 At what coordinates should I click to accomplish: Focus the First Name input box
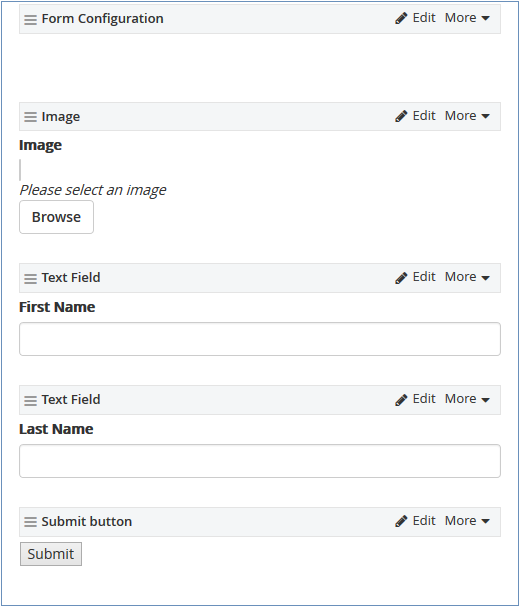[260, 339]
